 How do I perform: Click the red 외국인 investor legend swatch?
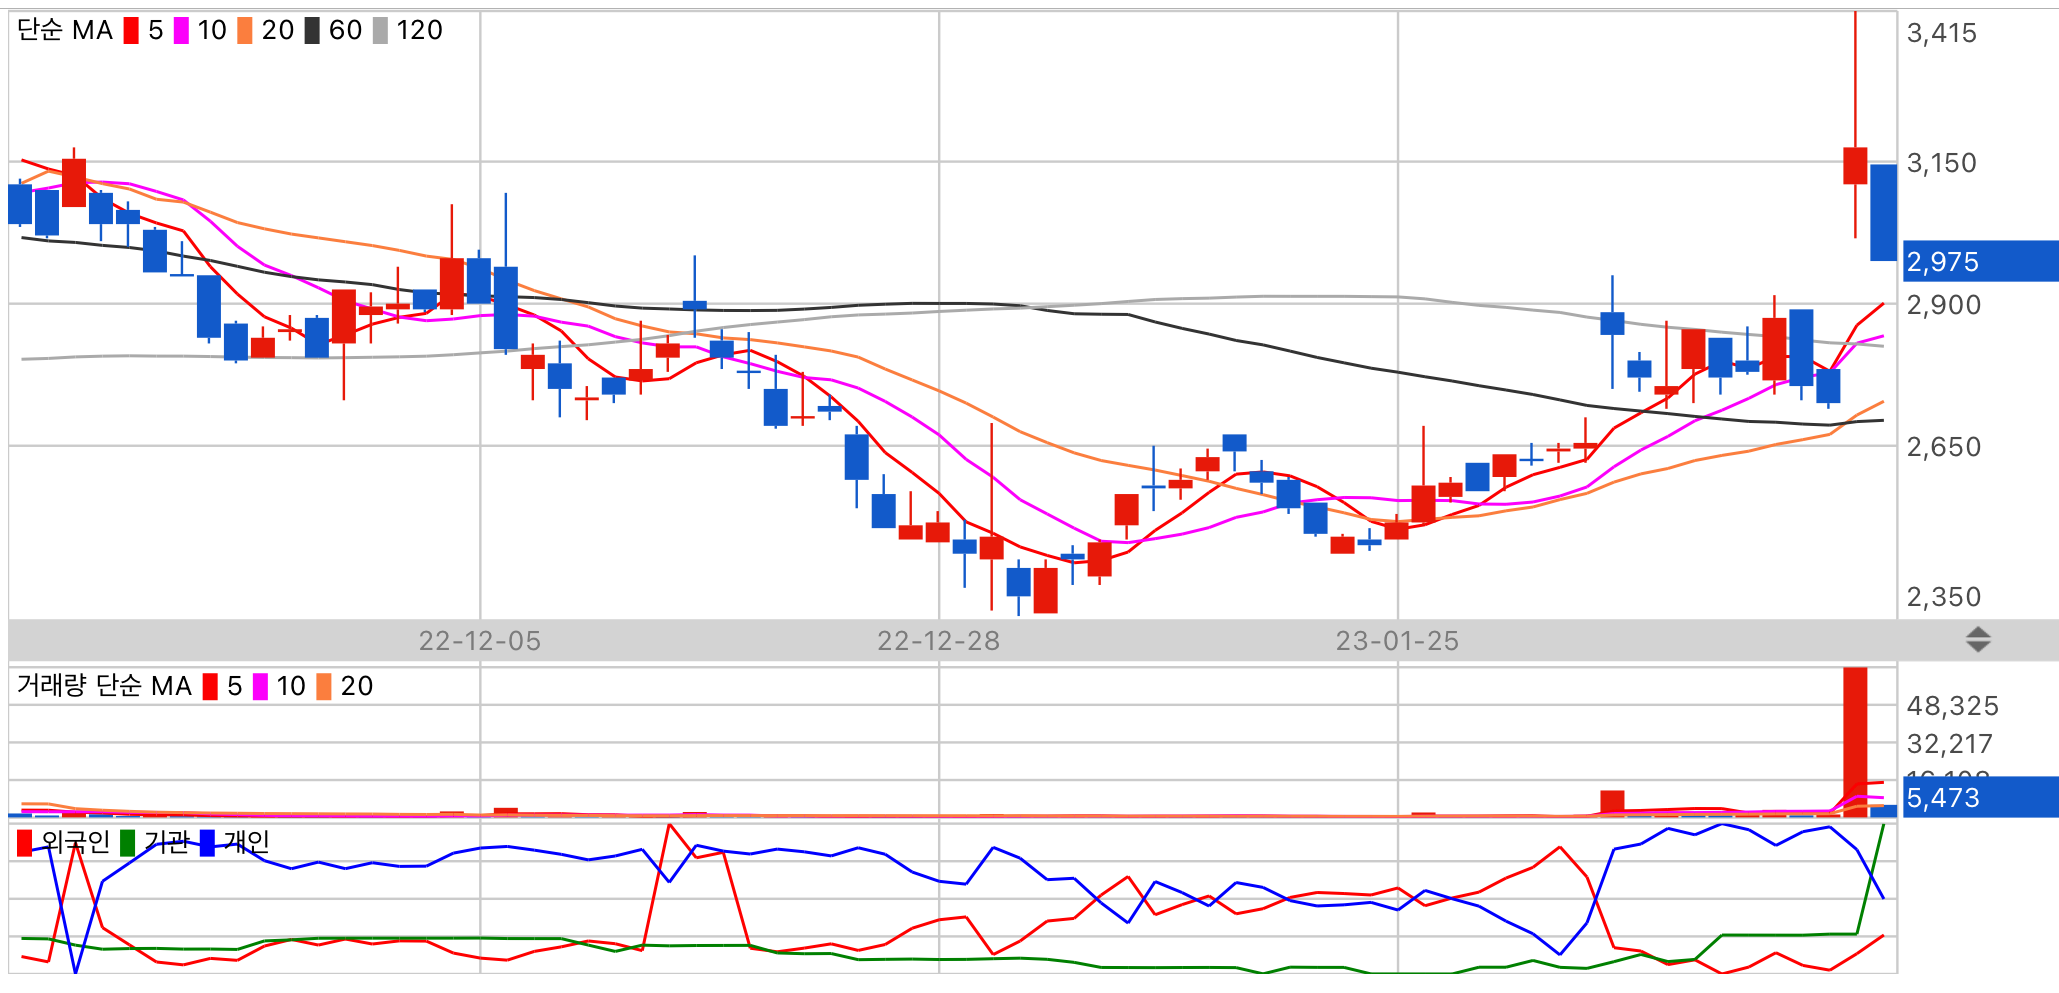(x=24, y=844)
